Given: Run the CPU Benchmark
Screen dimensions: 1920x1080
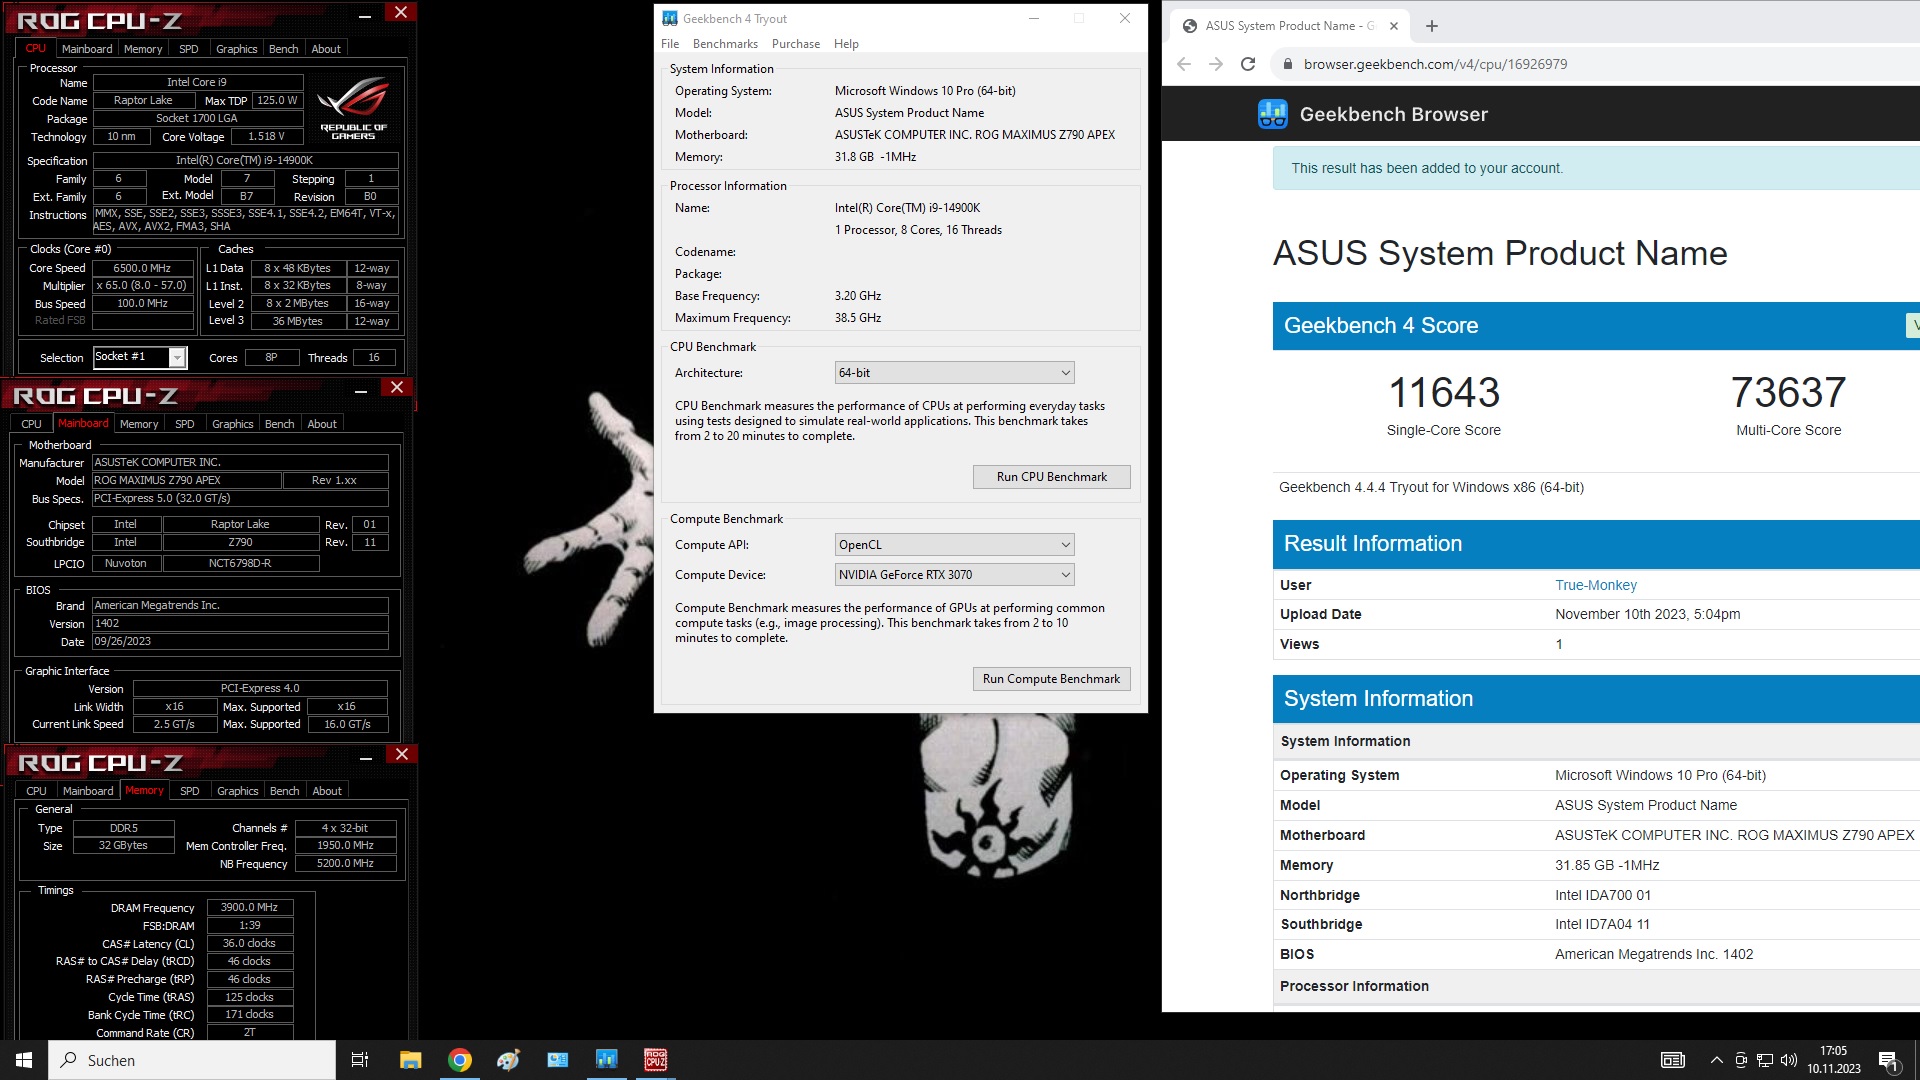Looking at the screenshot, I should pyautogui.click(x=1052, y=477).
